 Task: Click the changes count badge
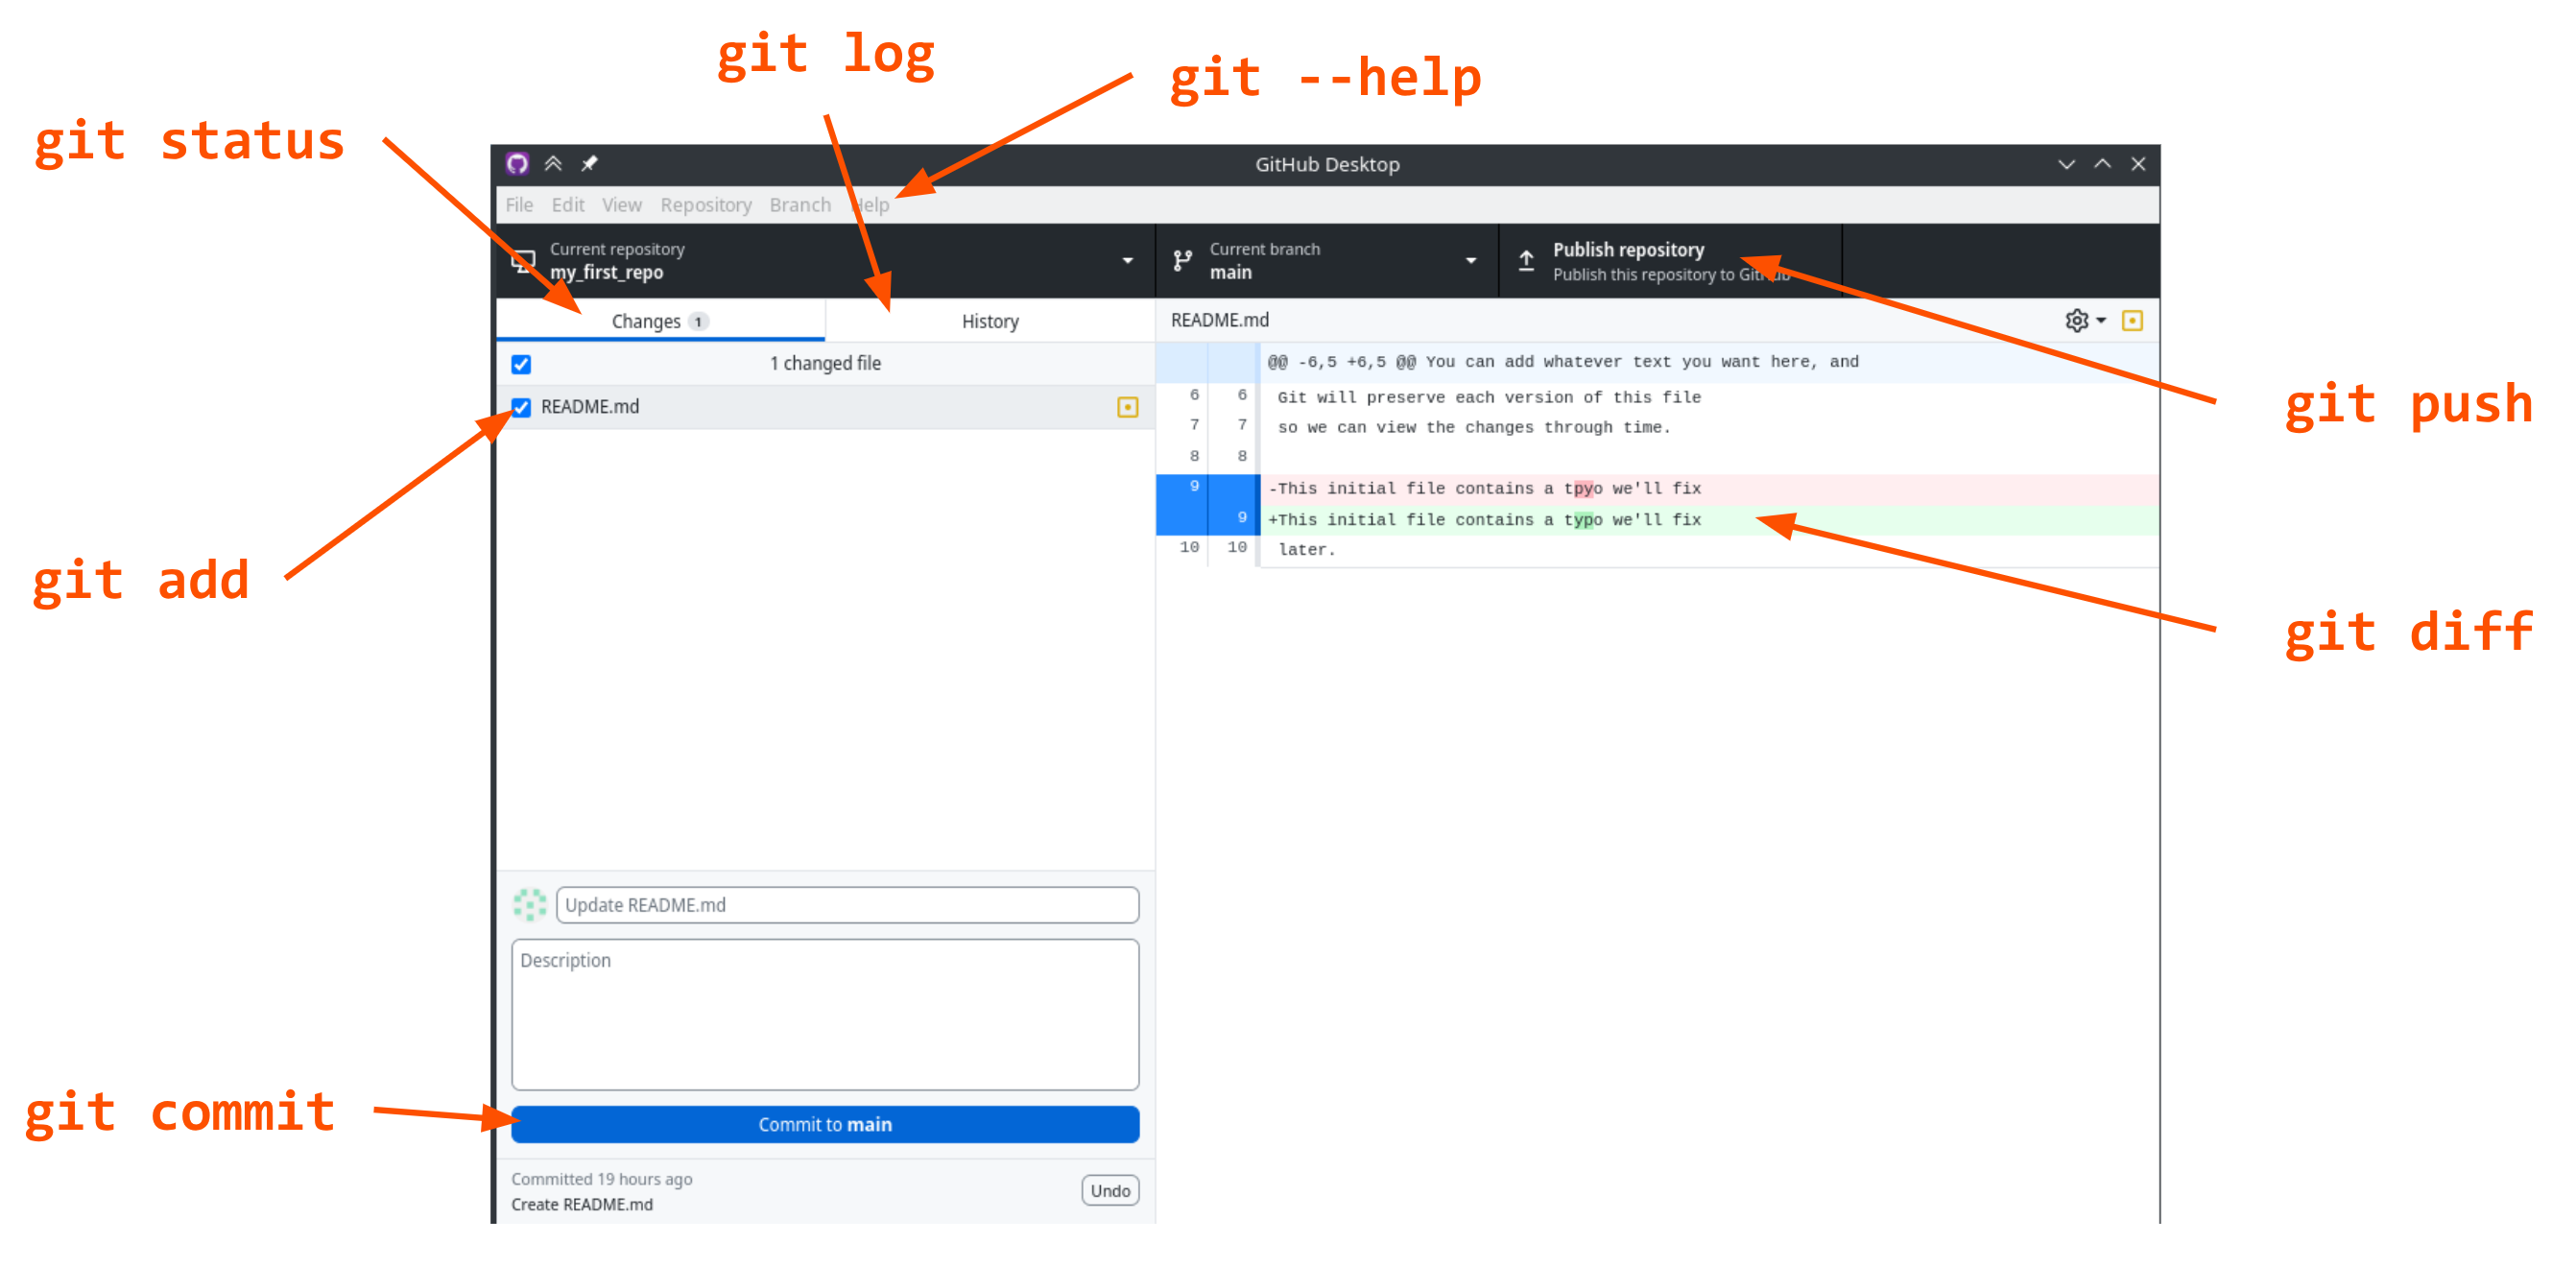[x=698, y=321]
